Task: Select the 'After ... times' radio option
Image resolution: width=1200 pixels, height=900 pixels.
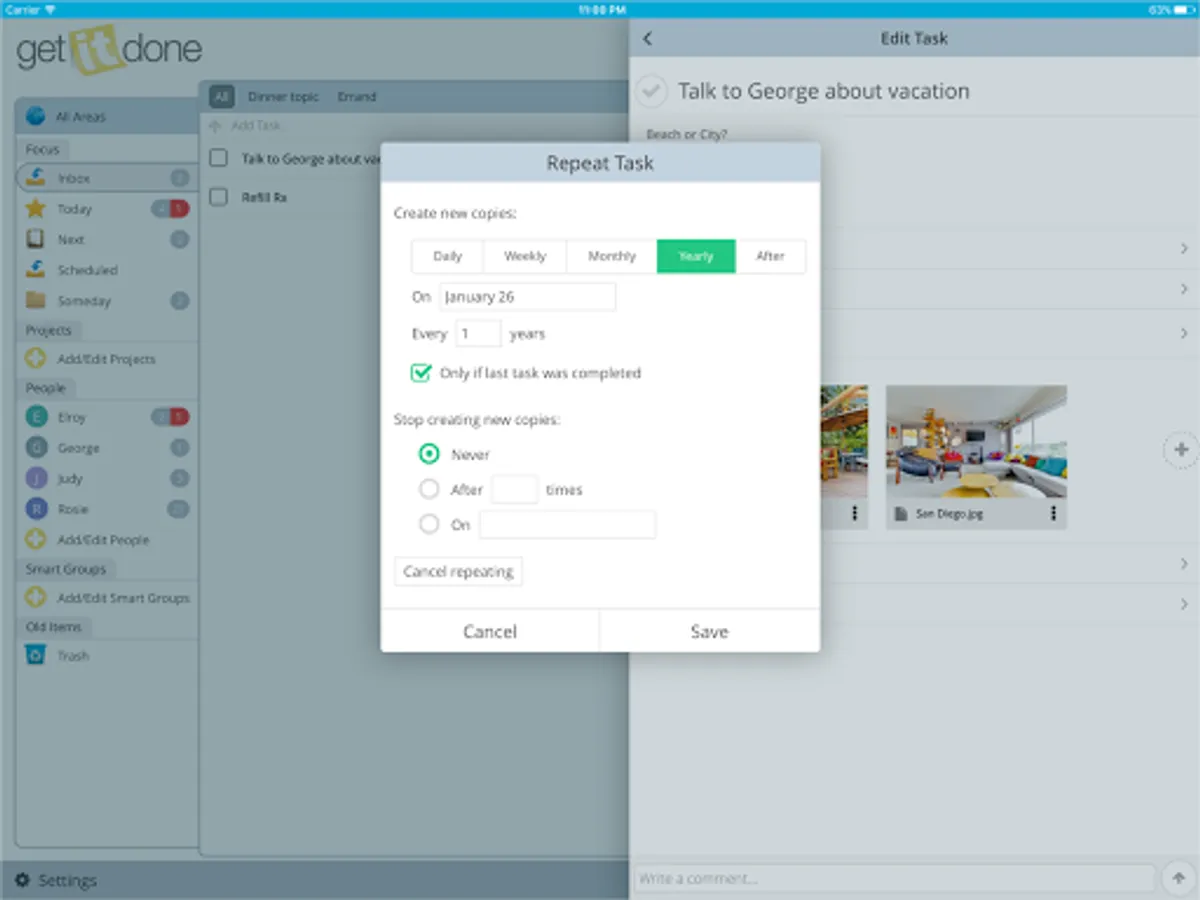Action: [429, 490]
